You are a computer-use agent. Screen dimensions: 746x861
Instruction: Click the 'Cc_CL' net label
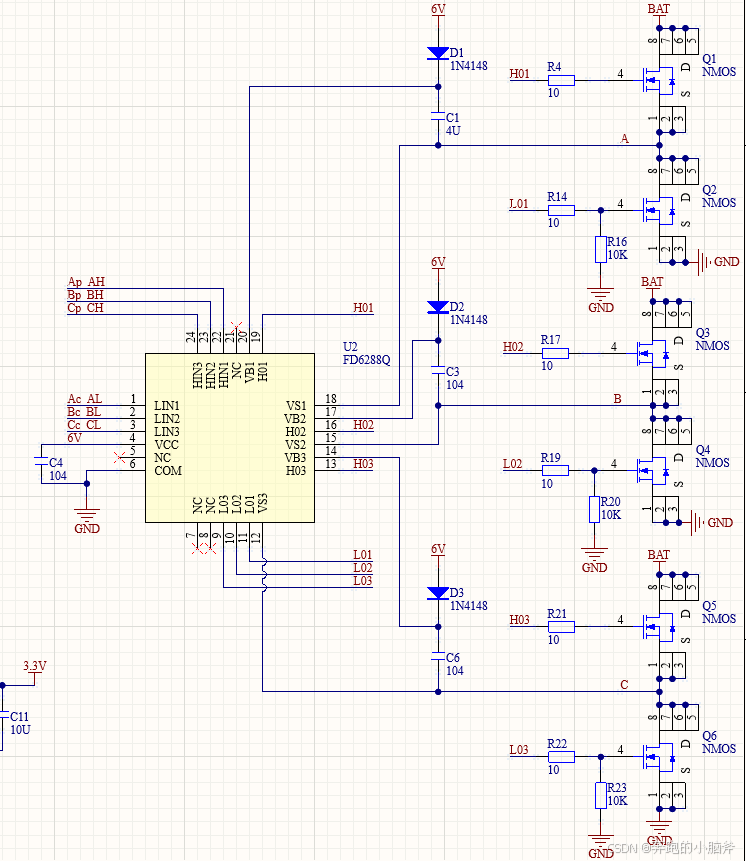pos(84,425)
